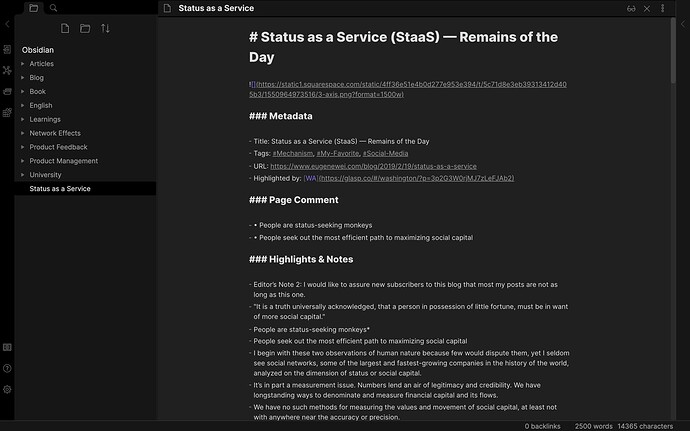This screenshot has width=690, height=431.
Task: Click the editor vertical scrollbar thumb
Action: click(673, 51)
